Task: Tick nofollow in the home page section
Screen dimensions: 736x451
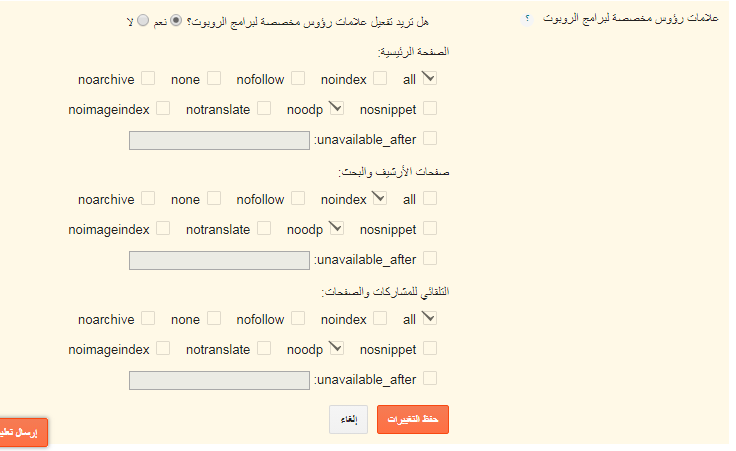Action: click(x=298, y=78)
